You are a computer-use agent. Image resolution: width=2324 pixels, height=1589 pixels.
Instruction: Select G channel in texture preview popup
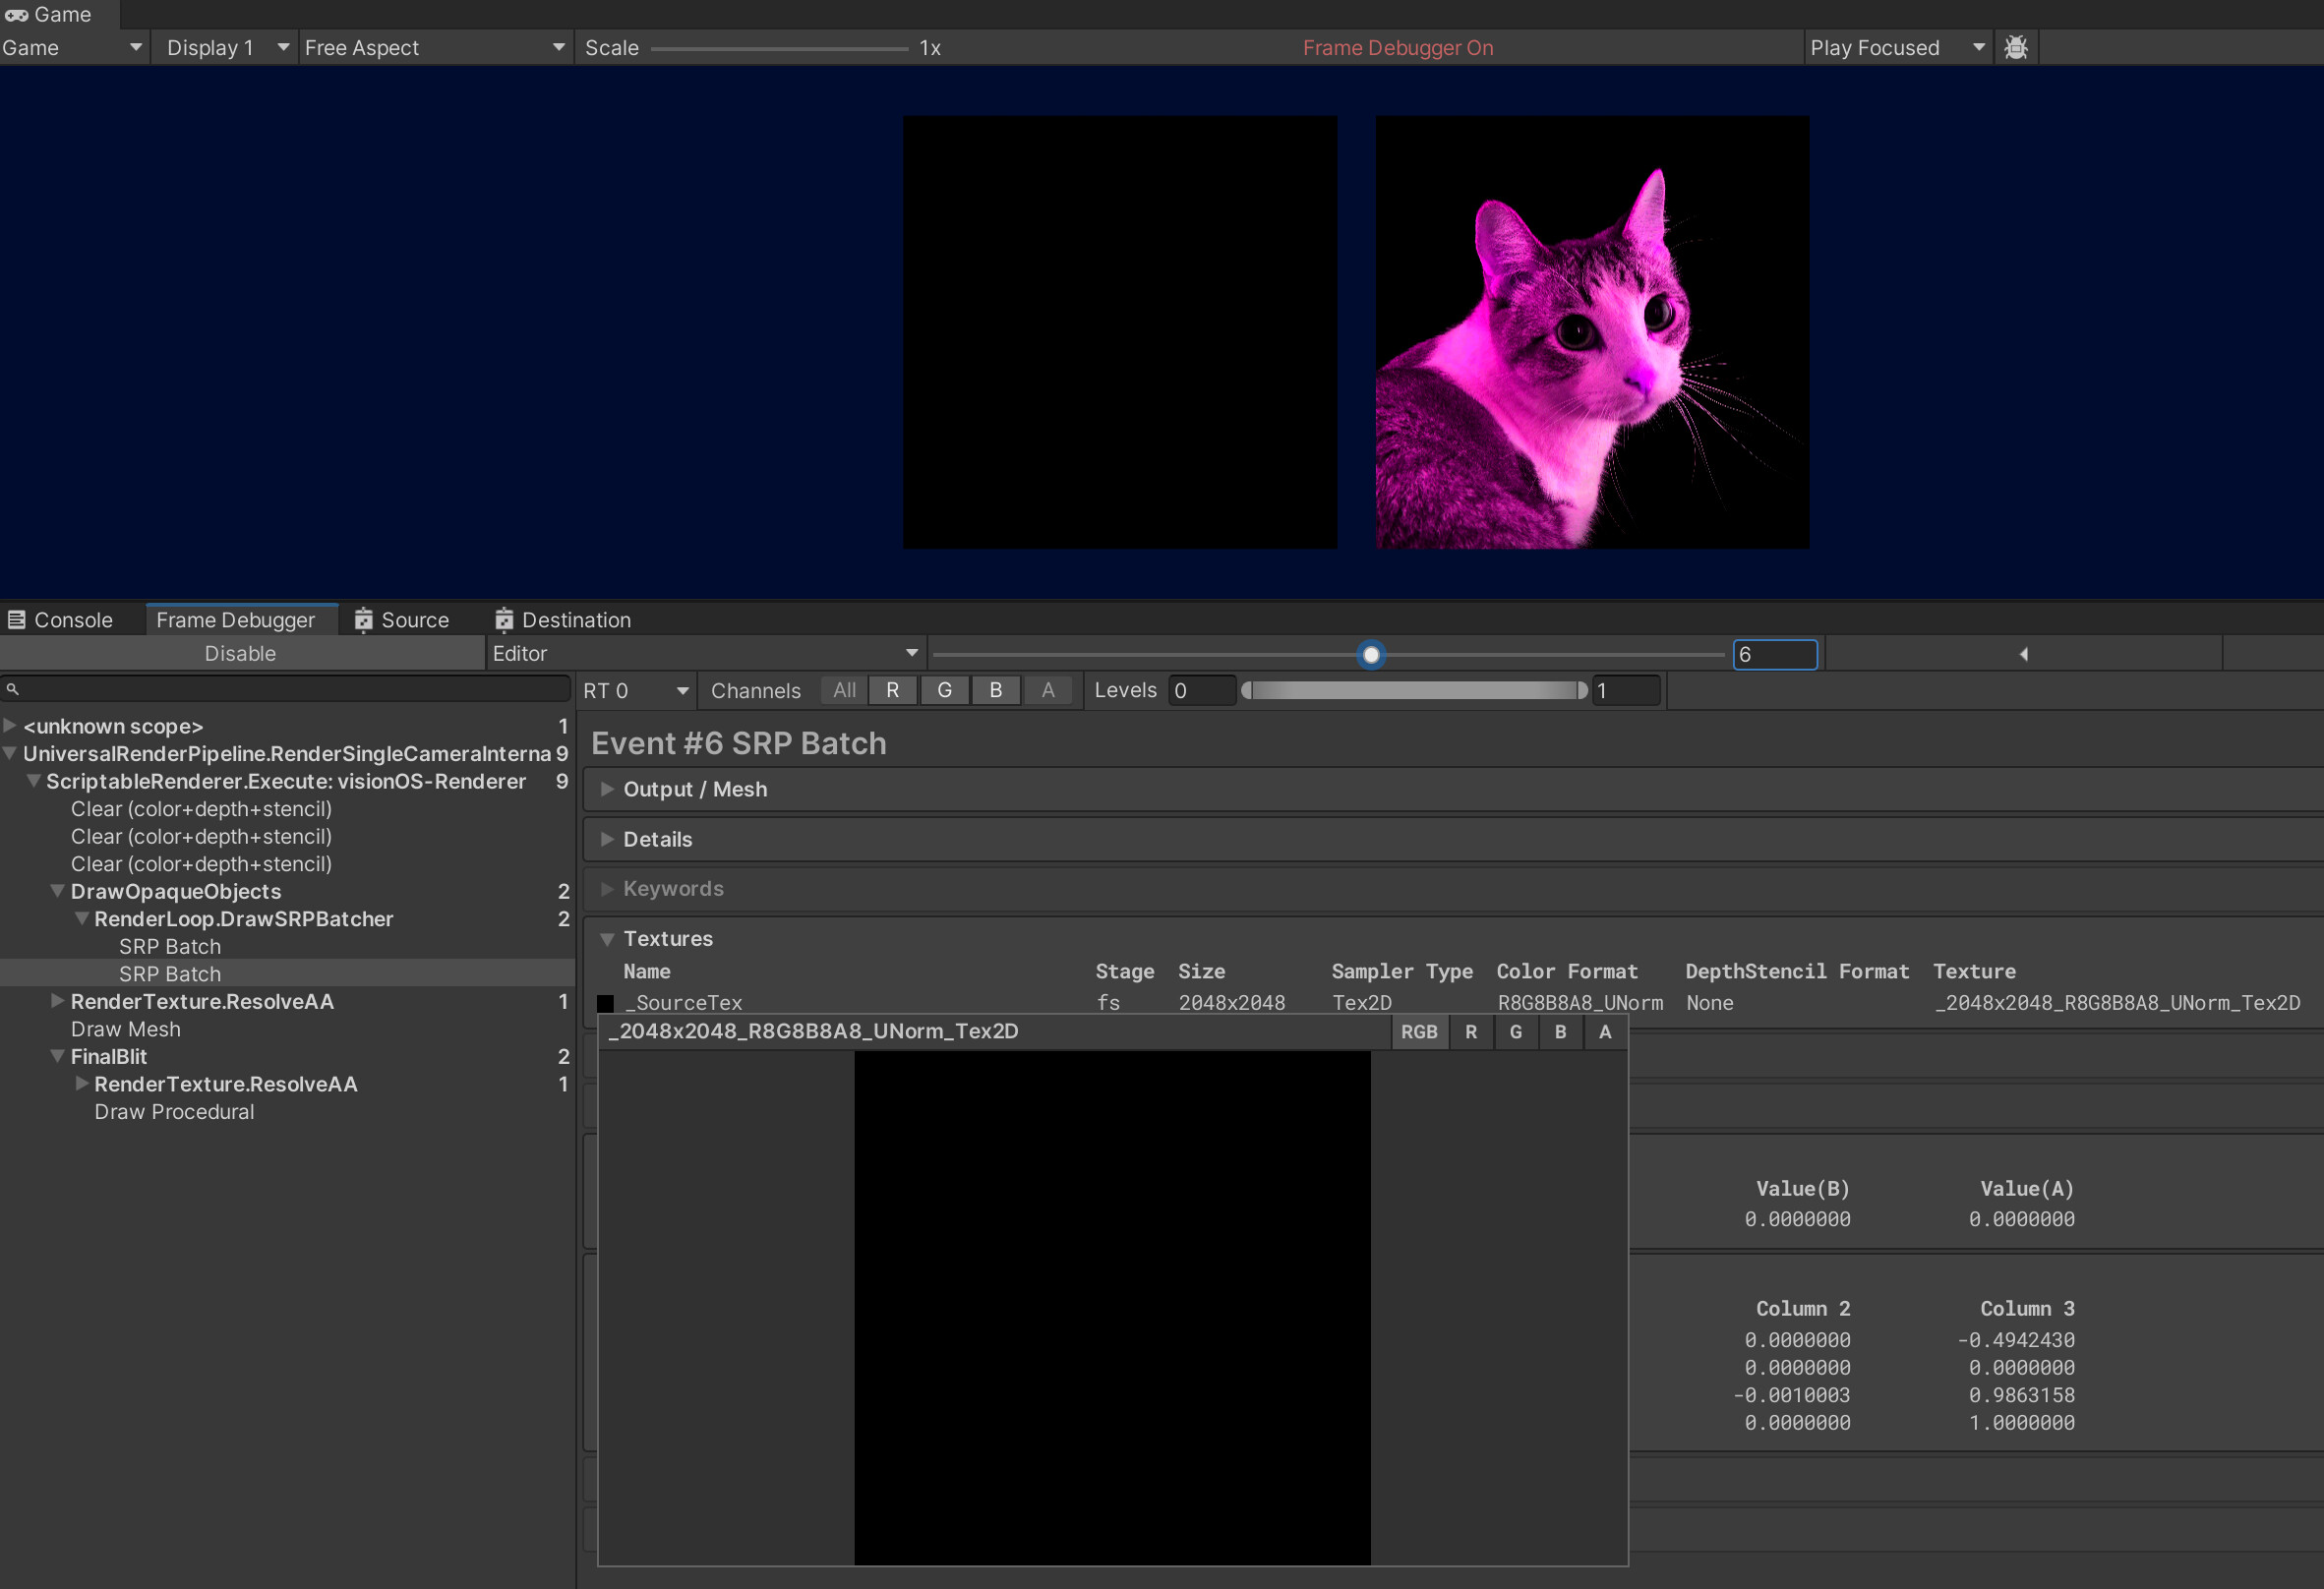[1516, 1032]
